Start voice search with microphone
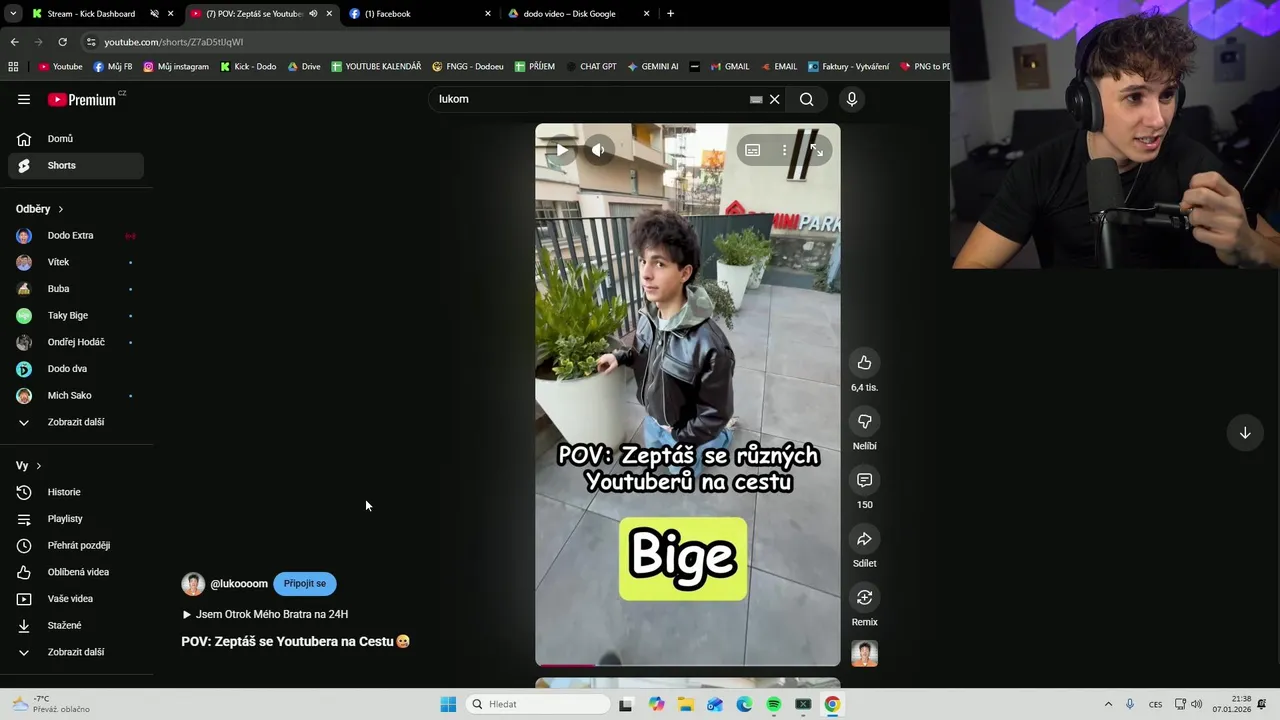 (852, 99)
